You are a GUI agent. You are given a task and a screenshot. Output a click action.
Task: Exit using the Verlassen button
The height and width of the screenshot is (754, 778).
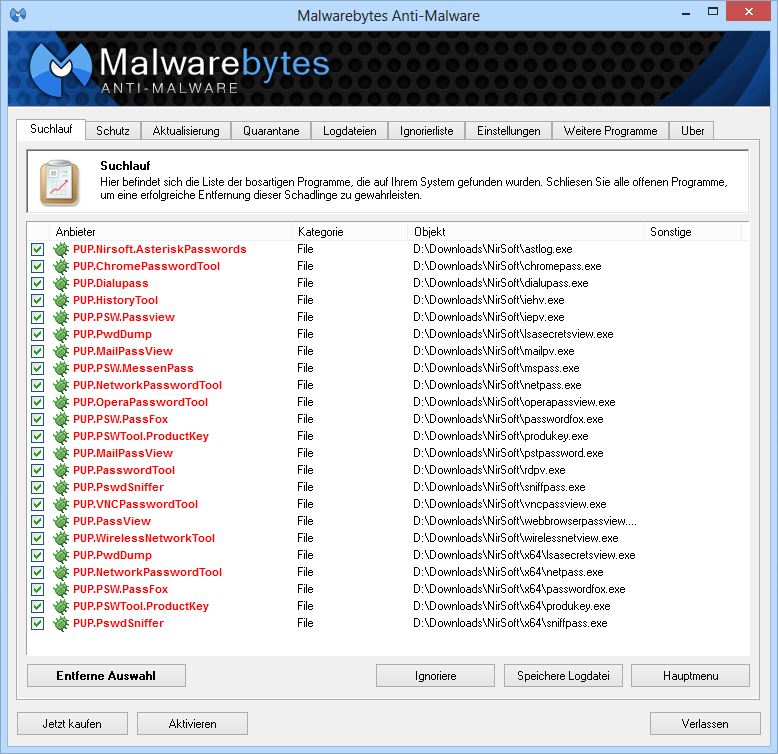pyautogui.click(x=705, y=724)
